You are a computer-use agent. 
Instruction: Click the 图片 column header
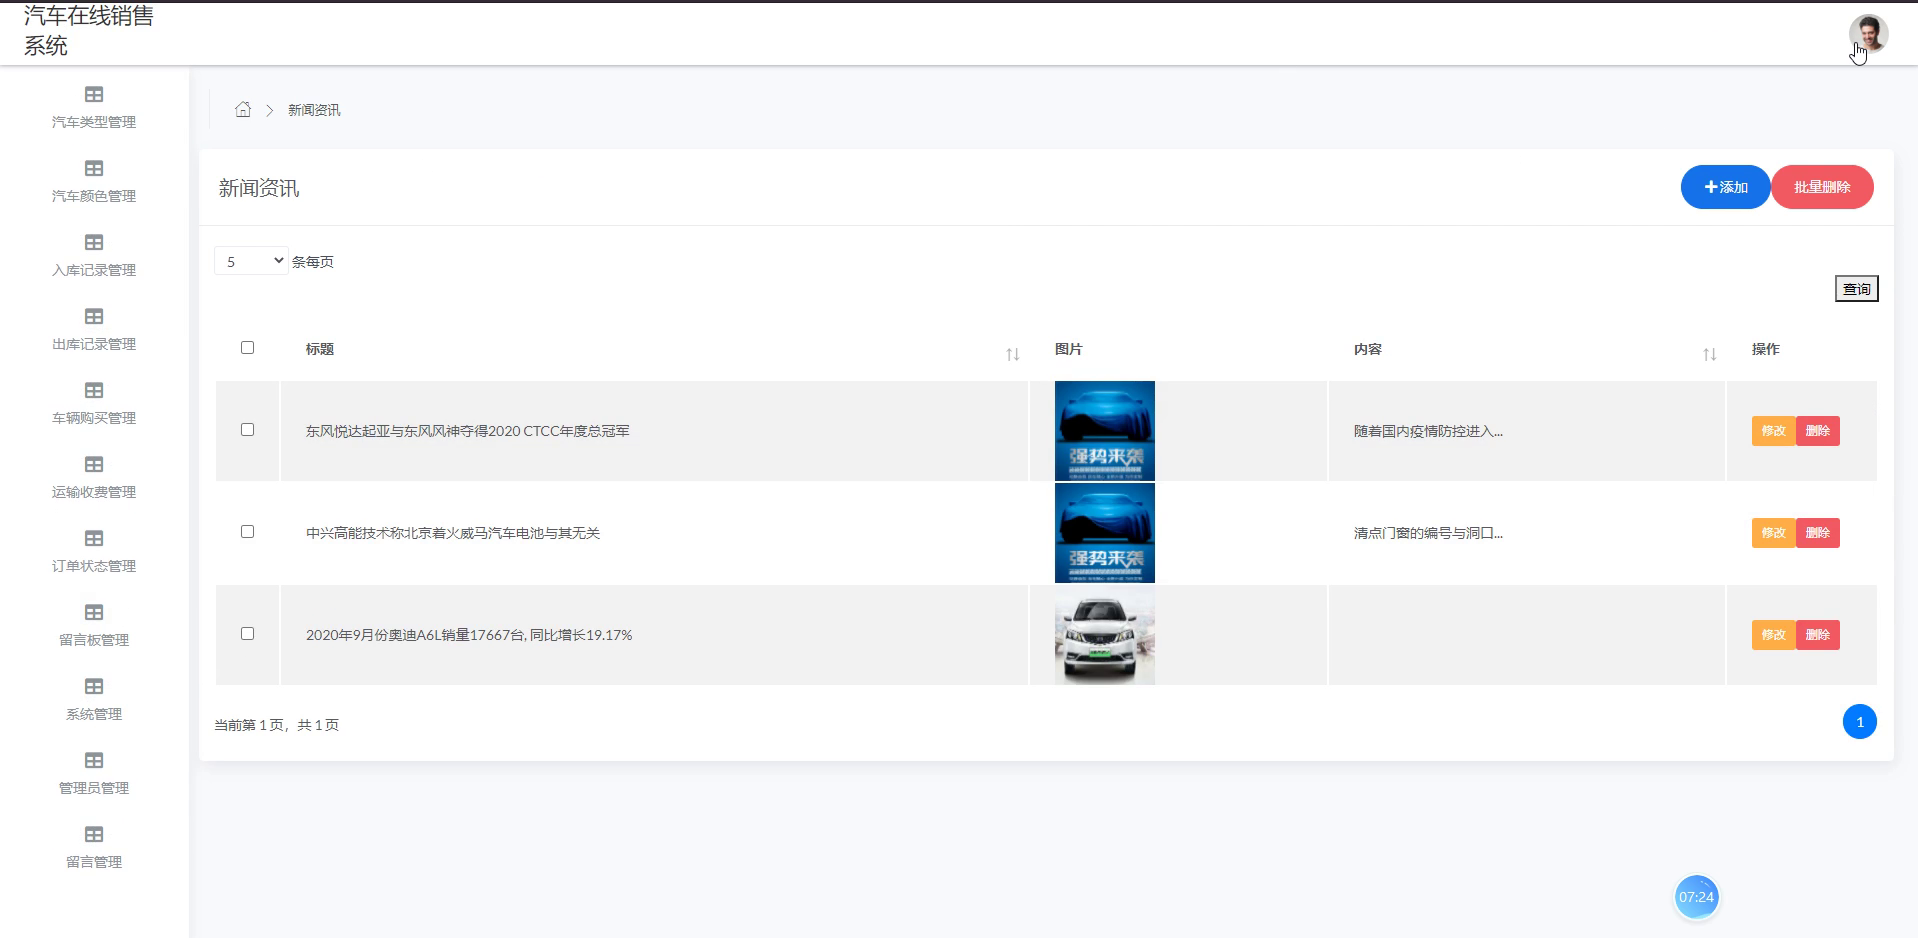(x=1068, y=349)
